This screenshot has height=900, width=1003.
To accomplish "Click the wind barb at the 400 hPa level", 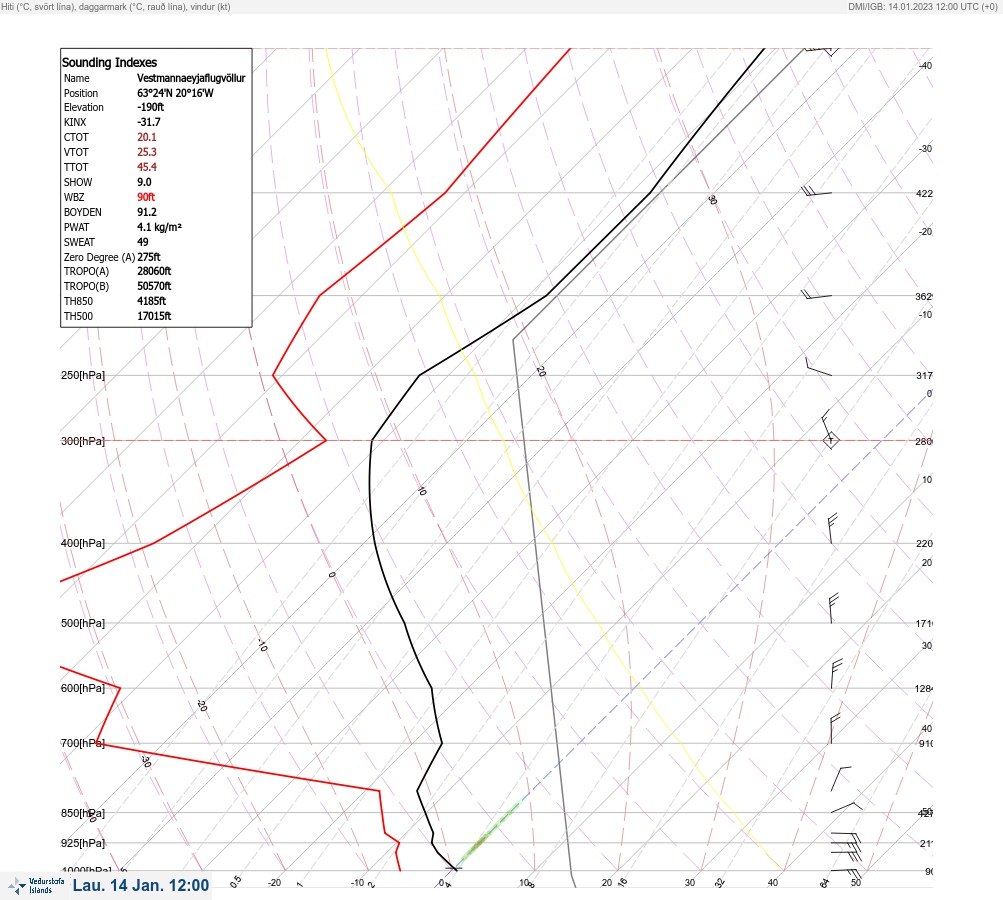I will [832, 528].
